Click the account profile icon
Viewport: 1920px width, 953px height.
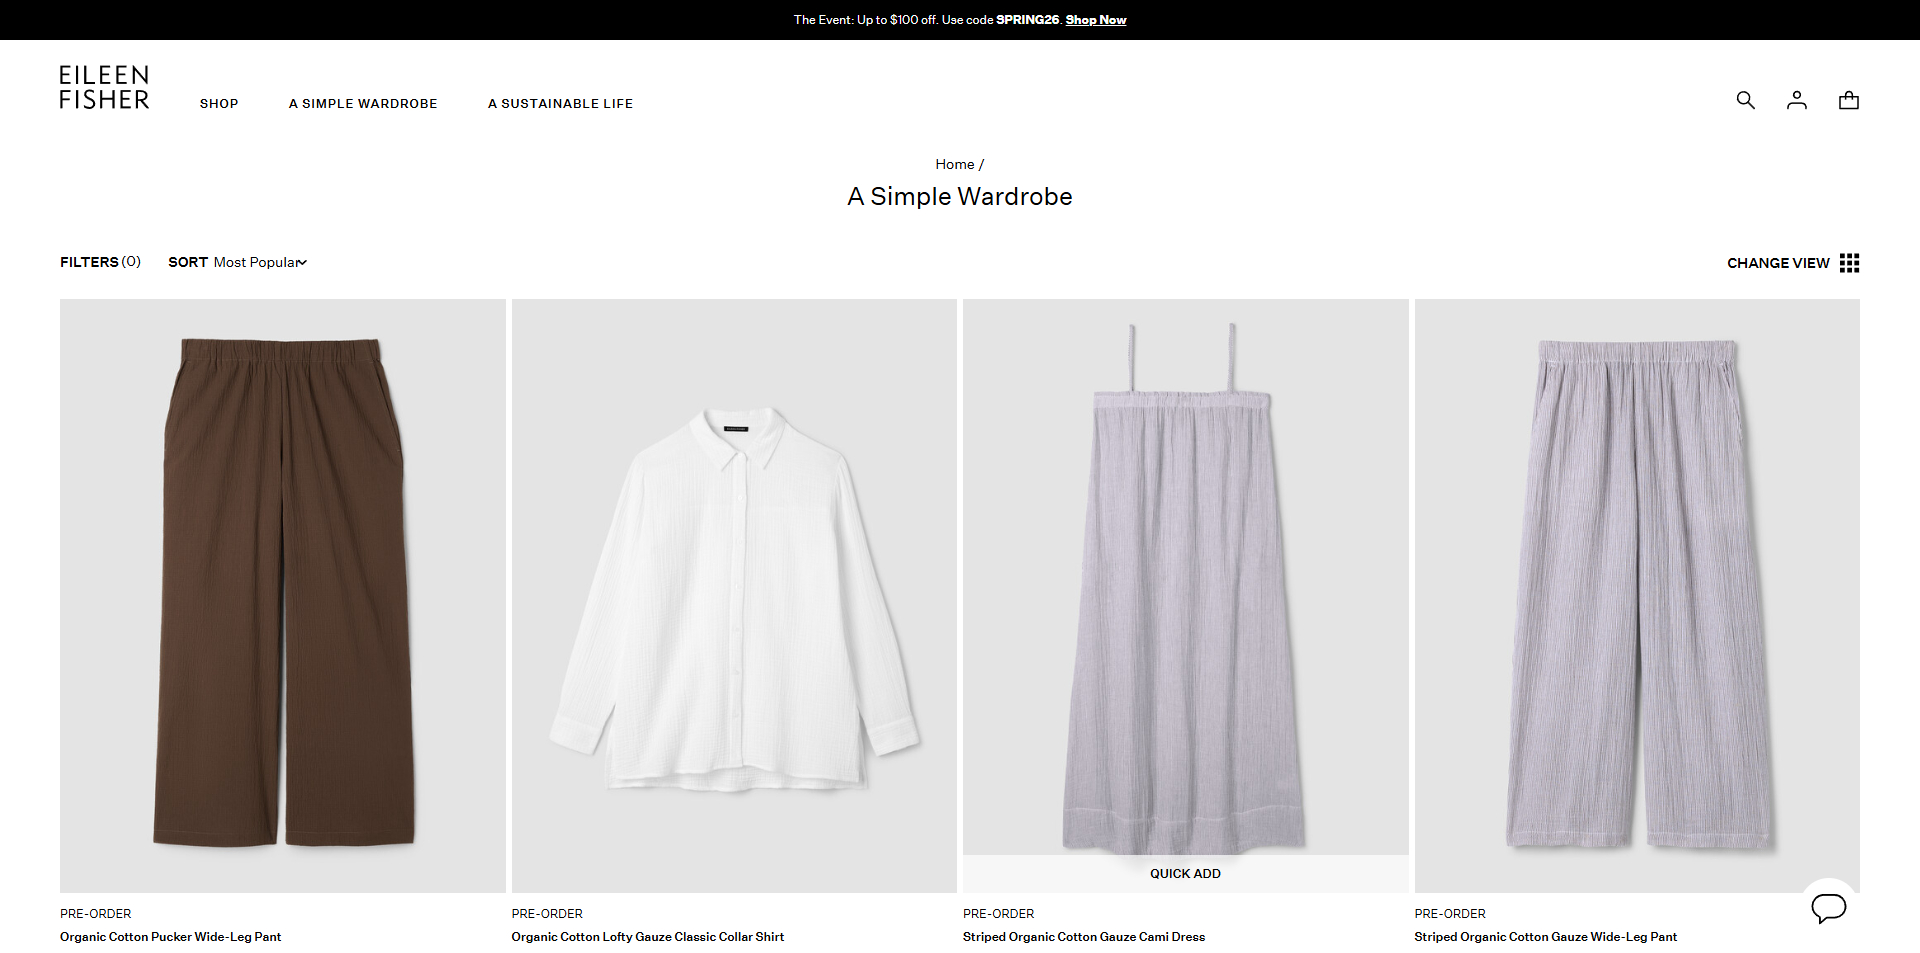click(x=1797, y=100)
